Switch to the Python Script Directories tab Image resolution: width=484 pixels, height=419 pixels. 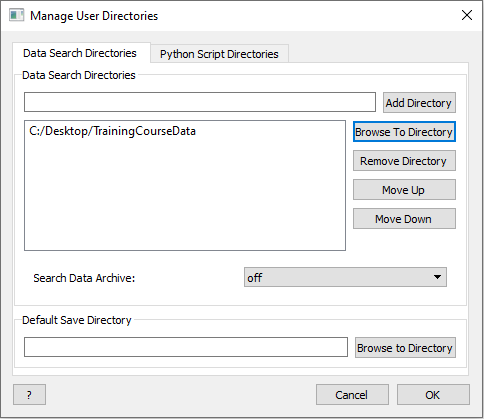pyautogui.click(x=219, y=54)
